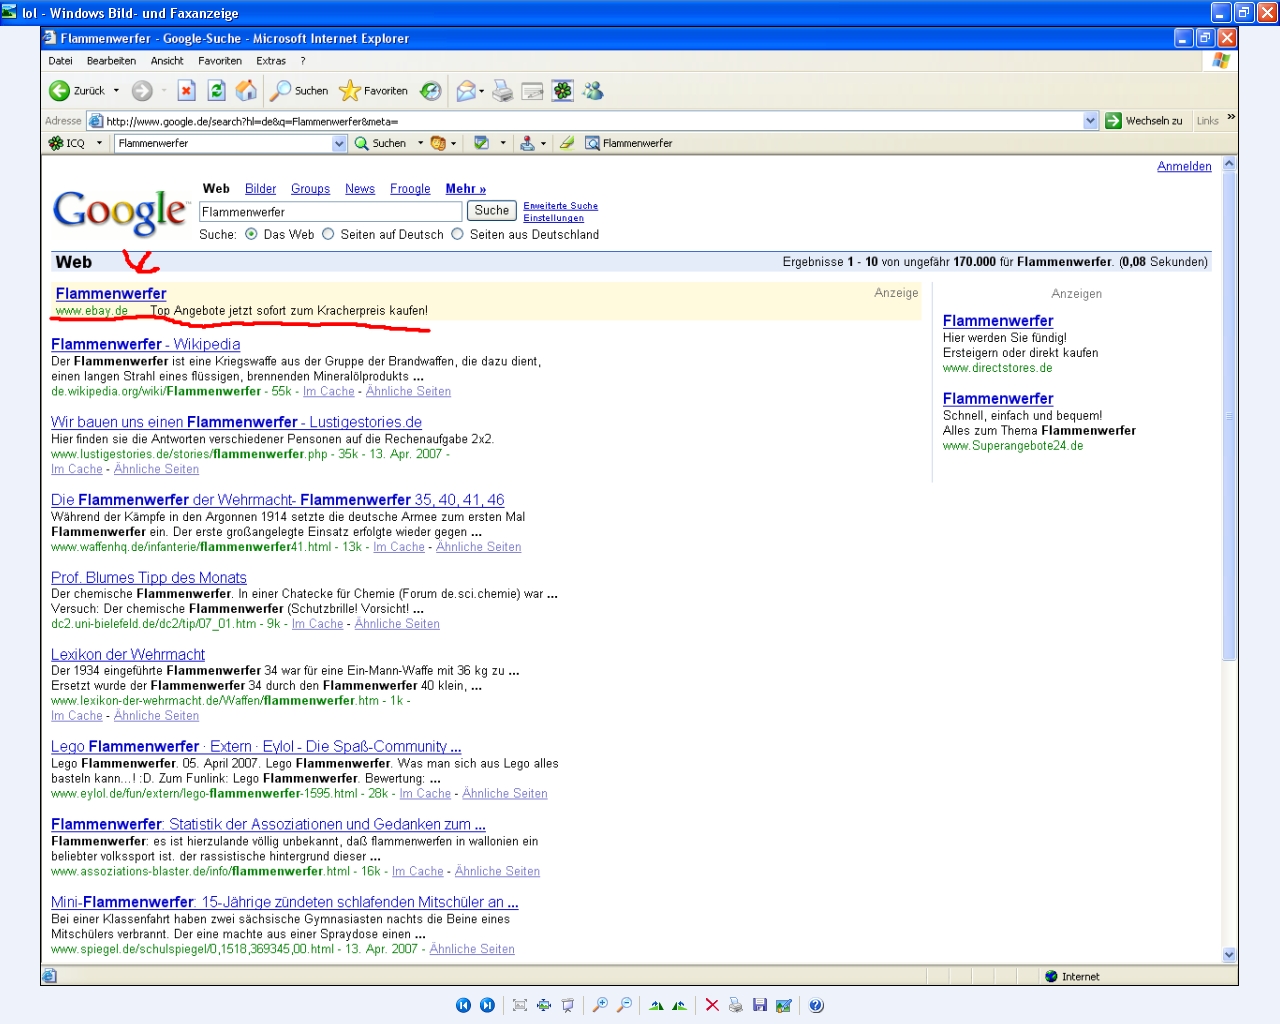Open the Extras menu
The image size is (1280, 1024).
271,61
